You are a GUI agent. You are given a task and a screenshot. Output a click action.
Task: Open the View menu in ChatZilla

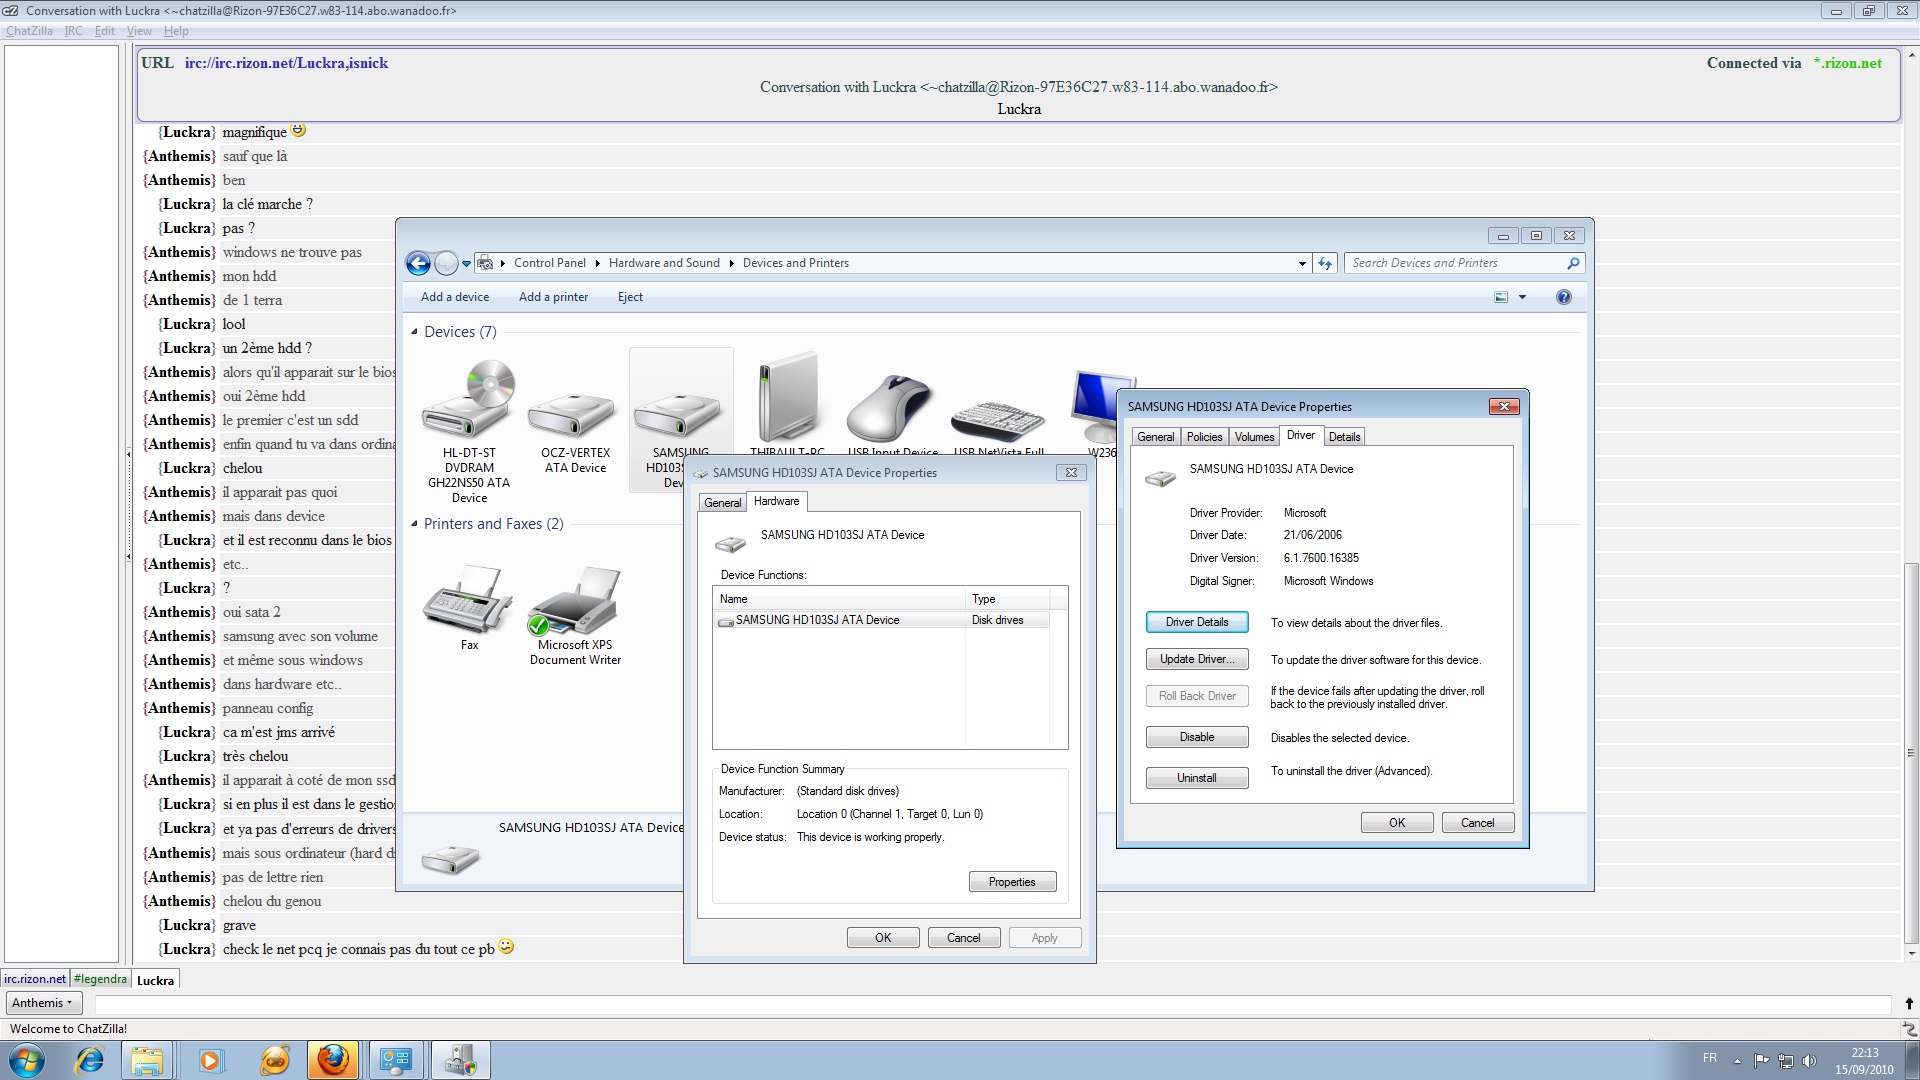[x=139, y=31]
